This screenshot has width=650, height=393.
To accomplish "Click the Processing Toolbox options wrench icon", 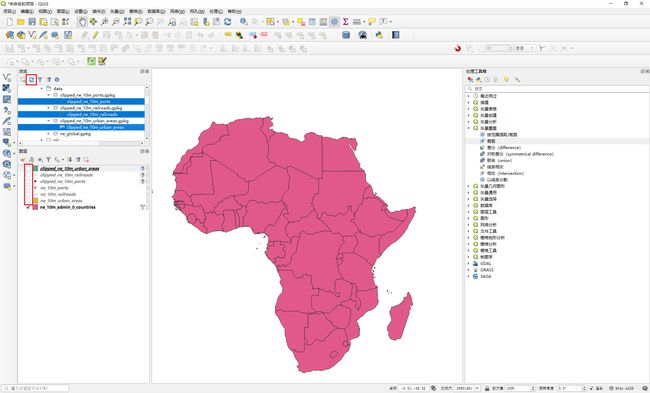I will click(x=517, y=80).
